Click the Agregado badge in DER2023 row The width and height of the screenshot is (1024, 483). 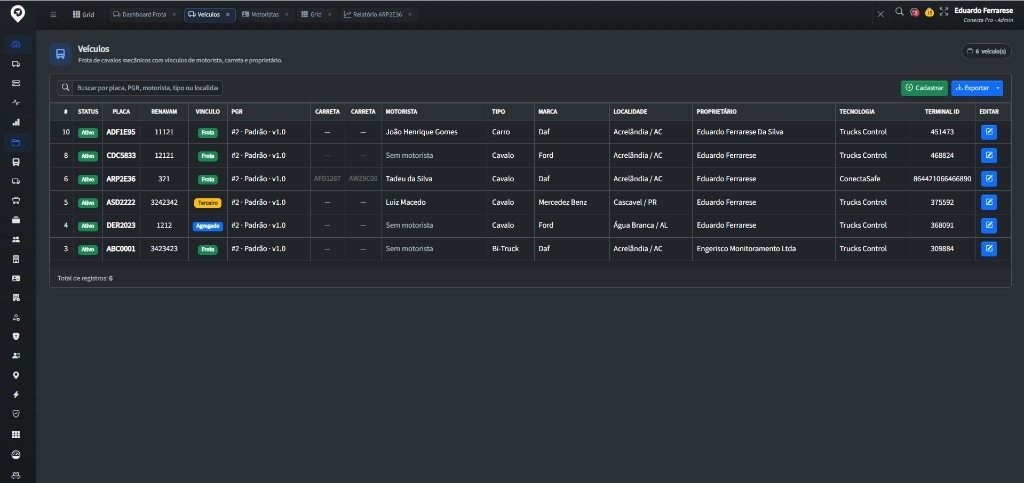pos(208,226)
